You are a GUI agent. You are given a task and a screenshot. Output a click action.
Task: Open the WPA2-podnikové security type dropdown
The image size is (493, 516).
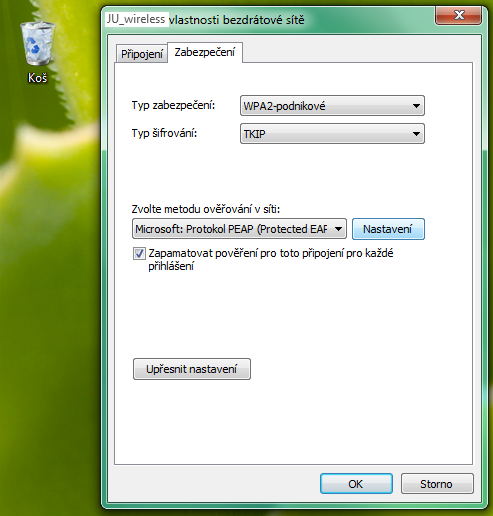click(332, 106)
